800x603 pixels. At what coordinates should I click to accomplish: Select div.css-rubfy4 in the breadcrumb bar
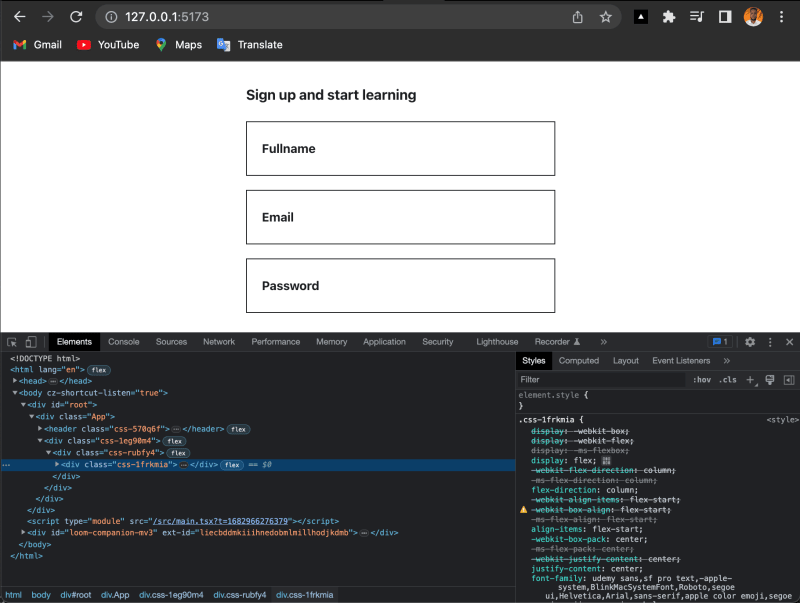(240, 595)
